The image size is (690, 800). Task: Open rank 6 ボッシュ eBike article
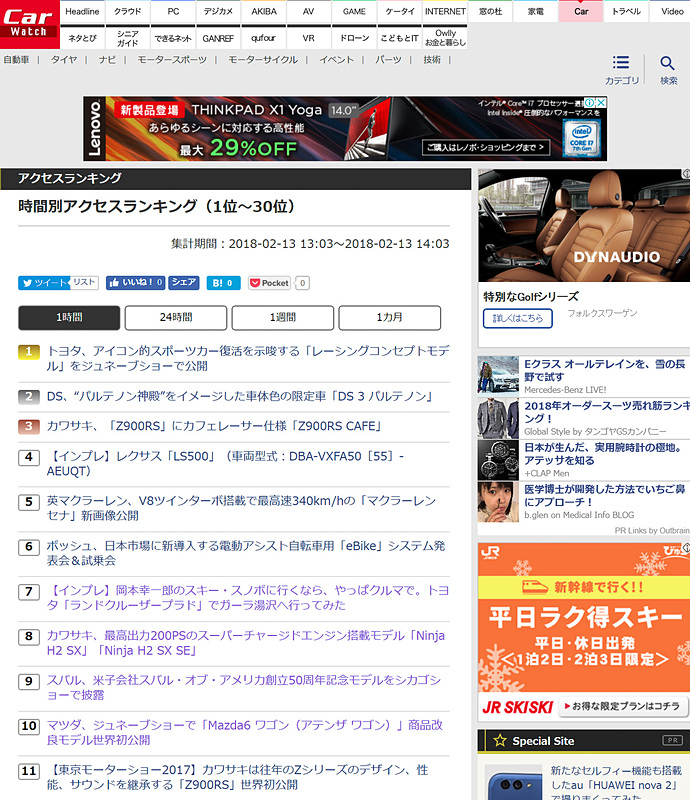click(246, 553)
